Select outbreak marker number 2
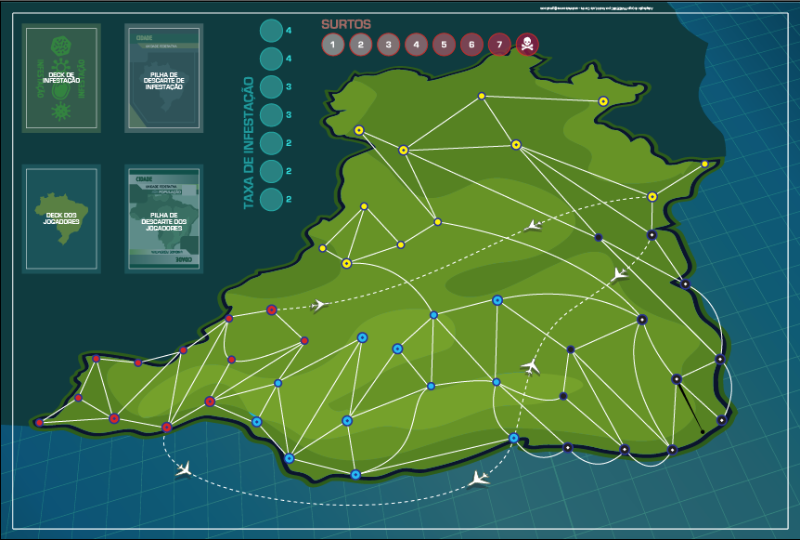 point(361,44)
